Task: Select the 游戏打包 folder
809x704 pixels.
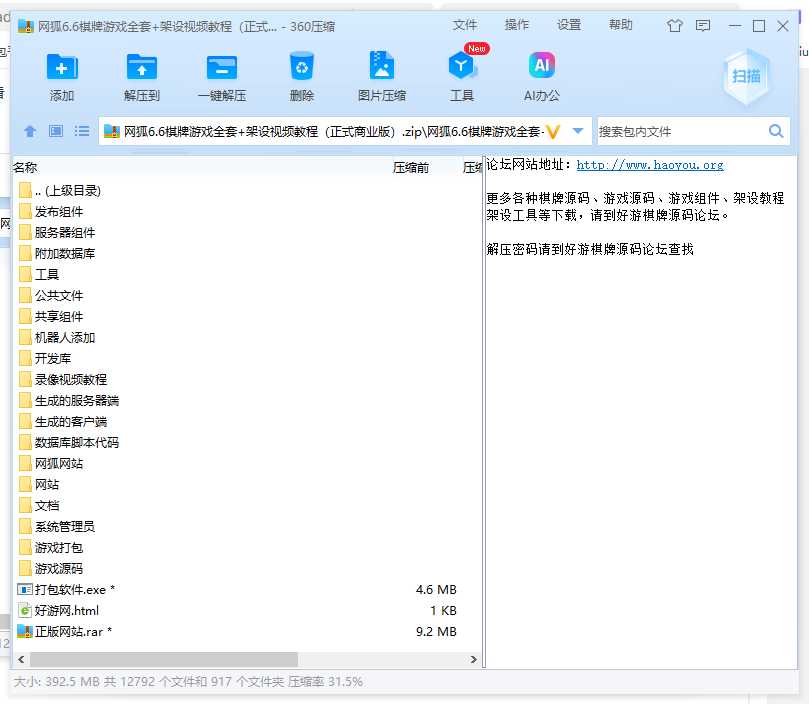Action: (x=51, y=548)
